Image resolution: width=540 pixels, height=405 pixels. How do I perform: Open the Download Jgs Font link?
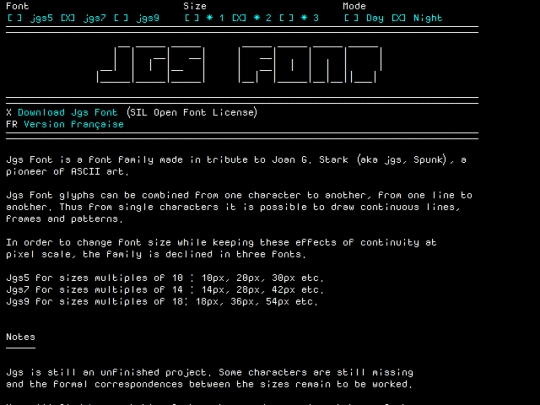pyautogui.click(x=68, y=113)
